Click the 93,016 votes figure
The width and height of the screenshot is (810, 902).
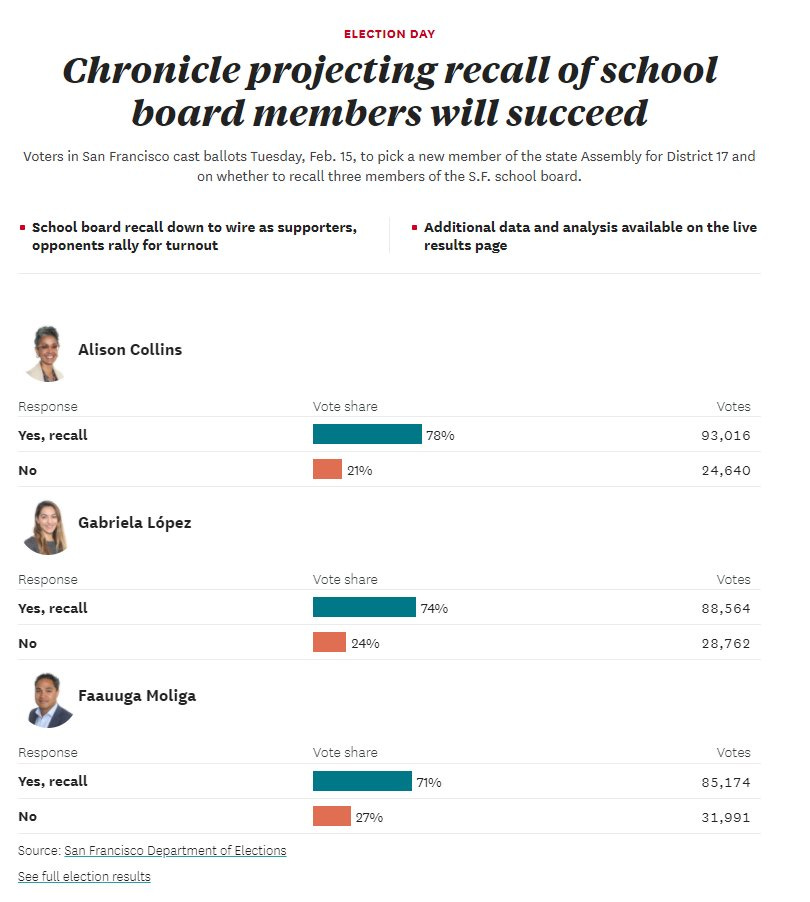pos(725,435)
